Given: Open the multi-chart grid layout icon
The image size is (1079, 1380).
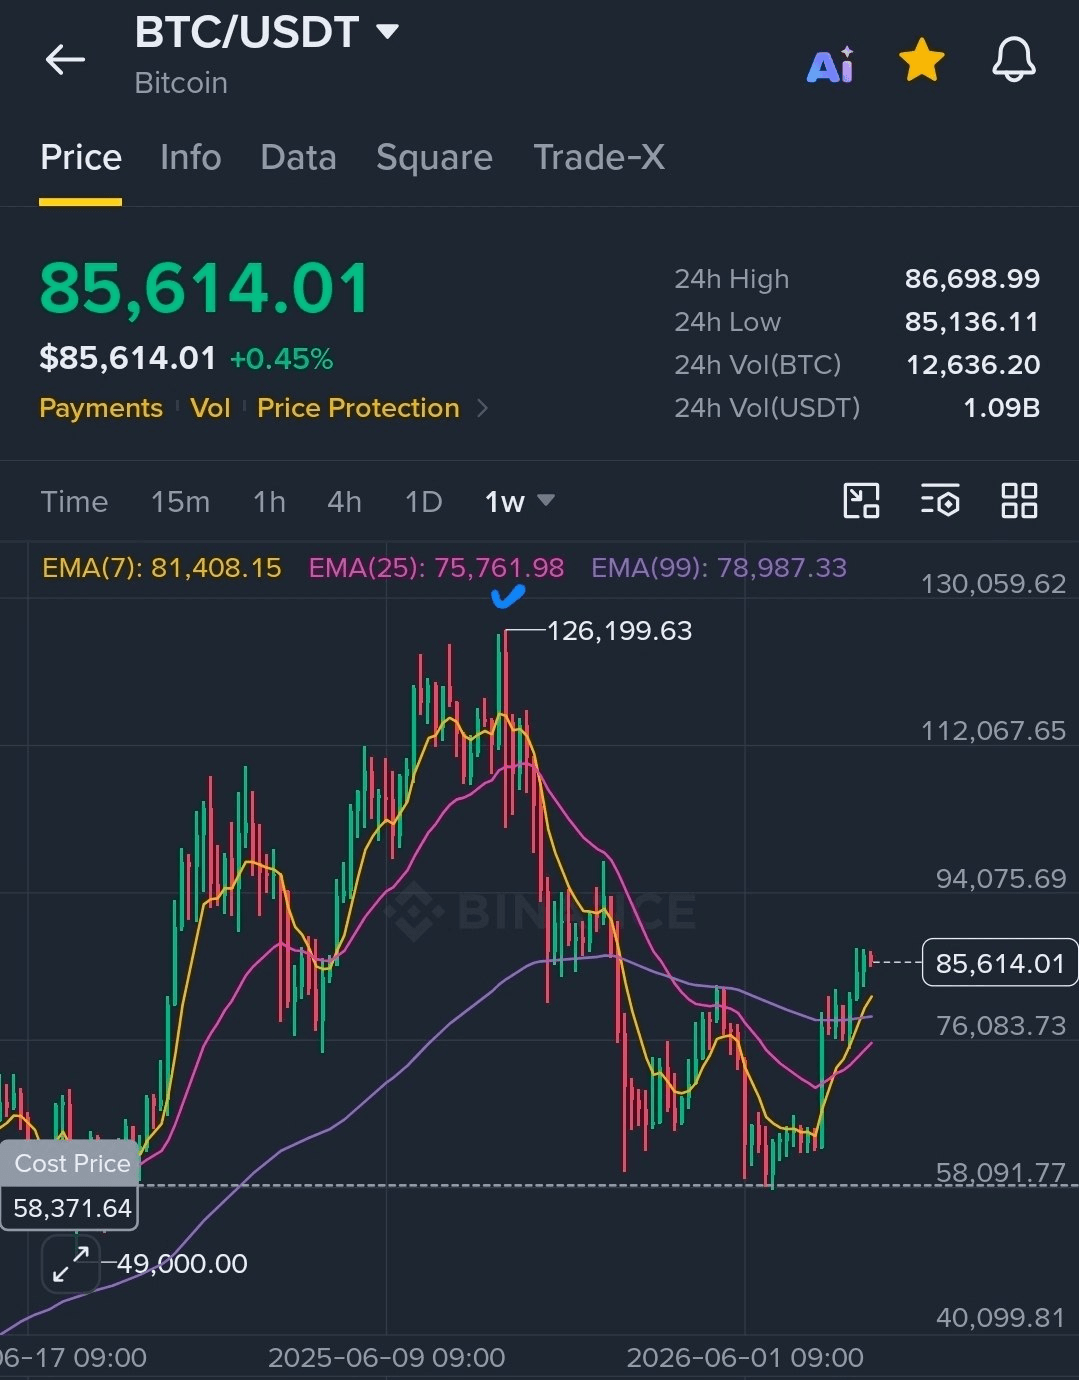Looking at the screenshot, I should click(x=1019, y=500).
